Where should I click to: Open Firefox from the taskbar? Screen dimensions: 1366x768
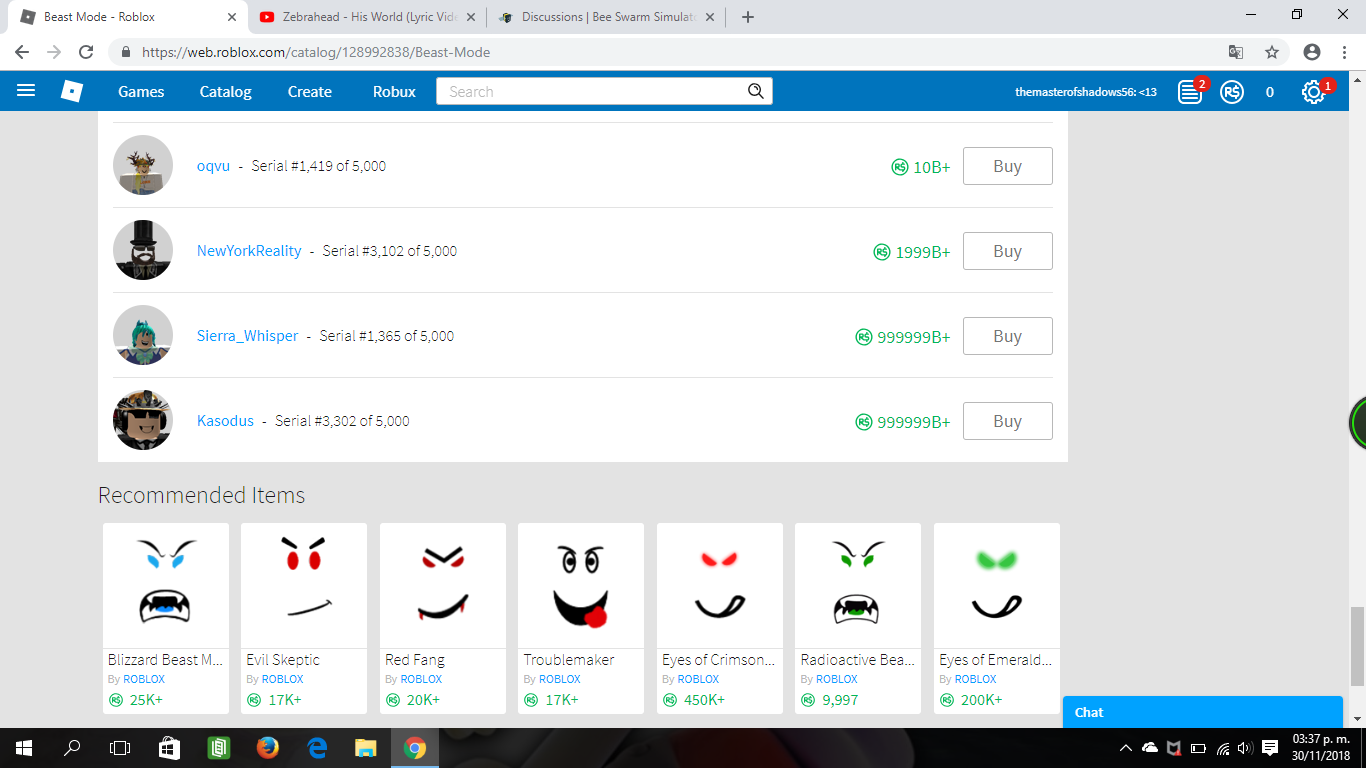pos(267,748)
